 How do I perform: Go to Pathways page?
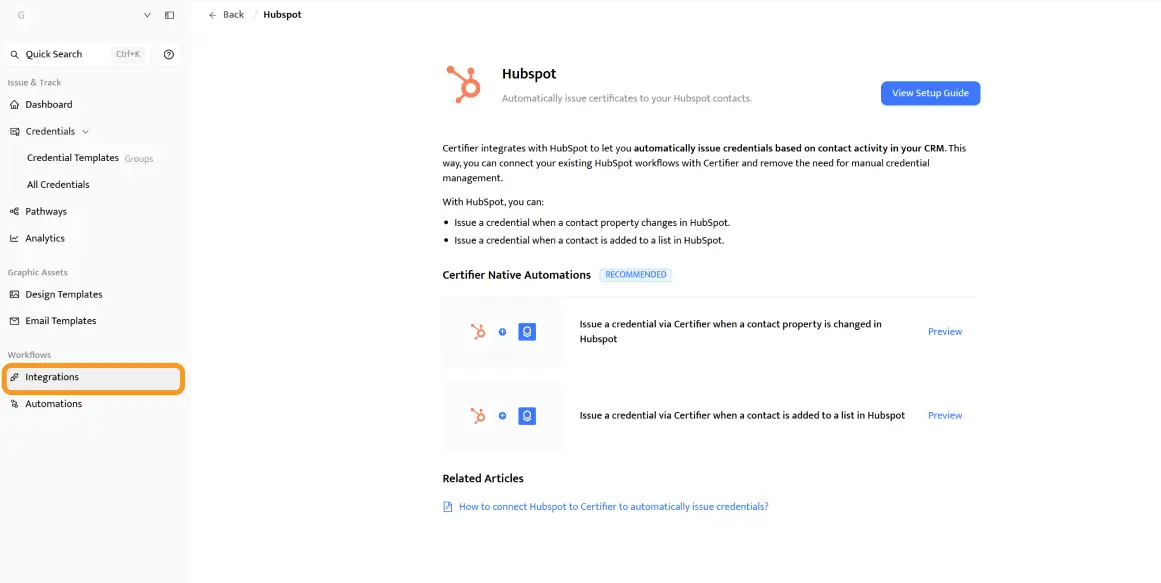pyautogui.click(x=46, y=211)
